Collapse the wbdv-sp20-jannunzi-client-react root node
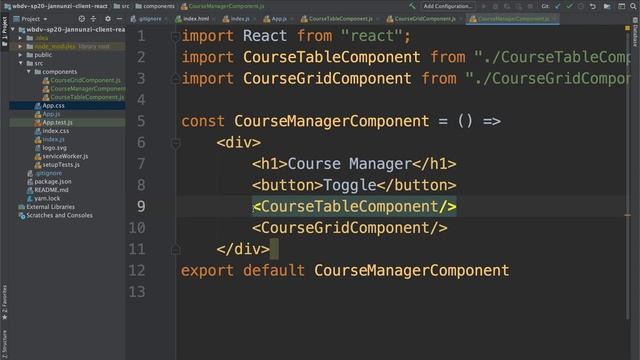640x360 pixels. [13, 29]
